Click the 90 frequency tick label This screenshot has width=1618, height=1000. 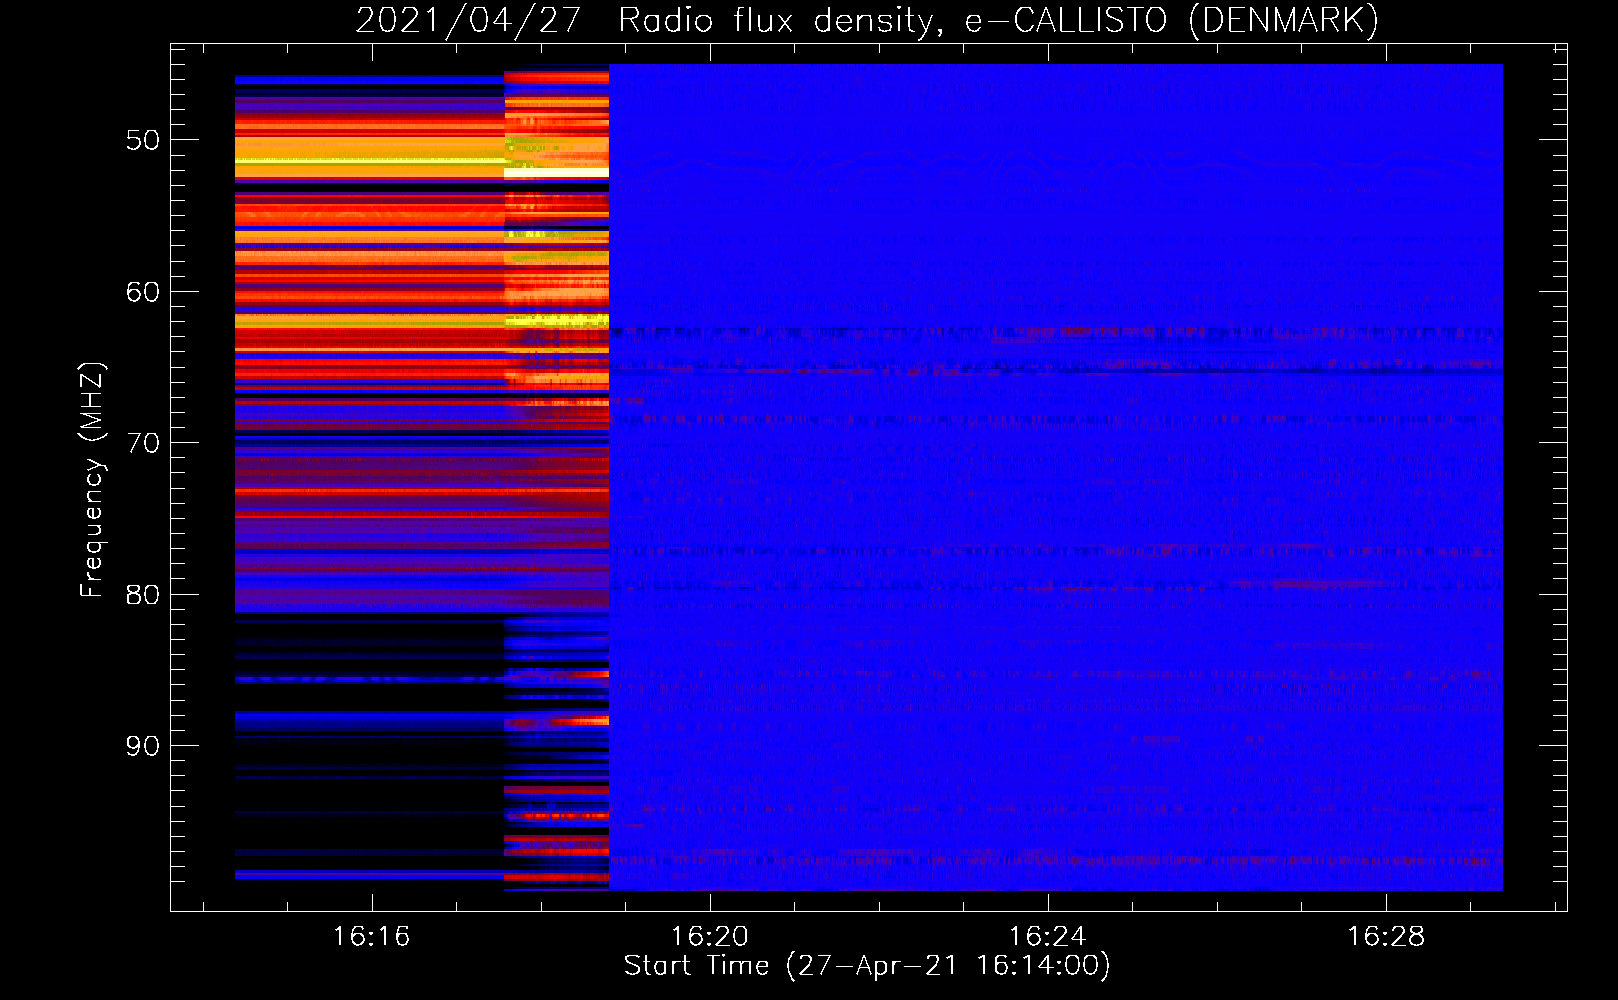pyautogui.click(x=142, y=746)
